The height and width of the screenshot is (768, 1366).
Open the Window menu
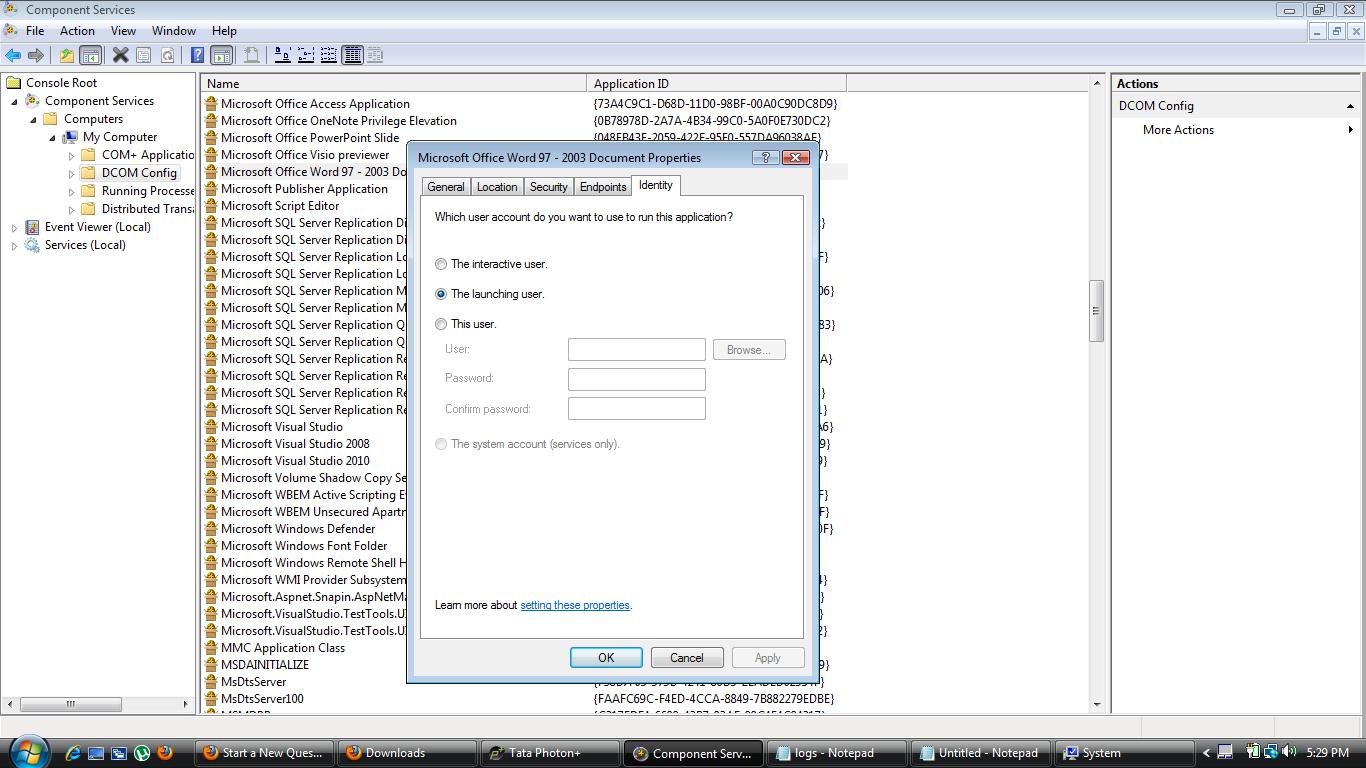[x=174, y=31]
